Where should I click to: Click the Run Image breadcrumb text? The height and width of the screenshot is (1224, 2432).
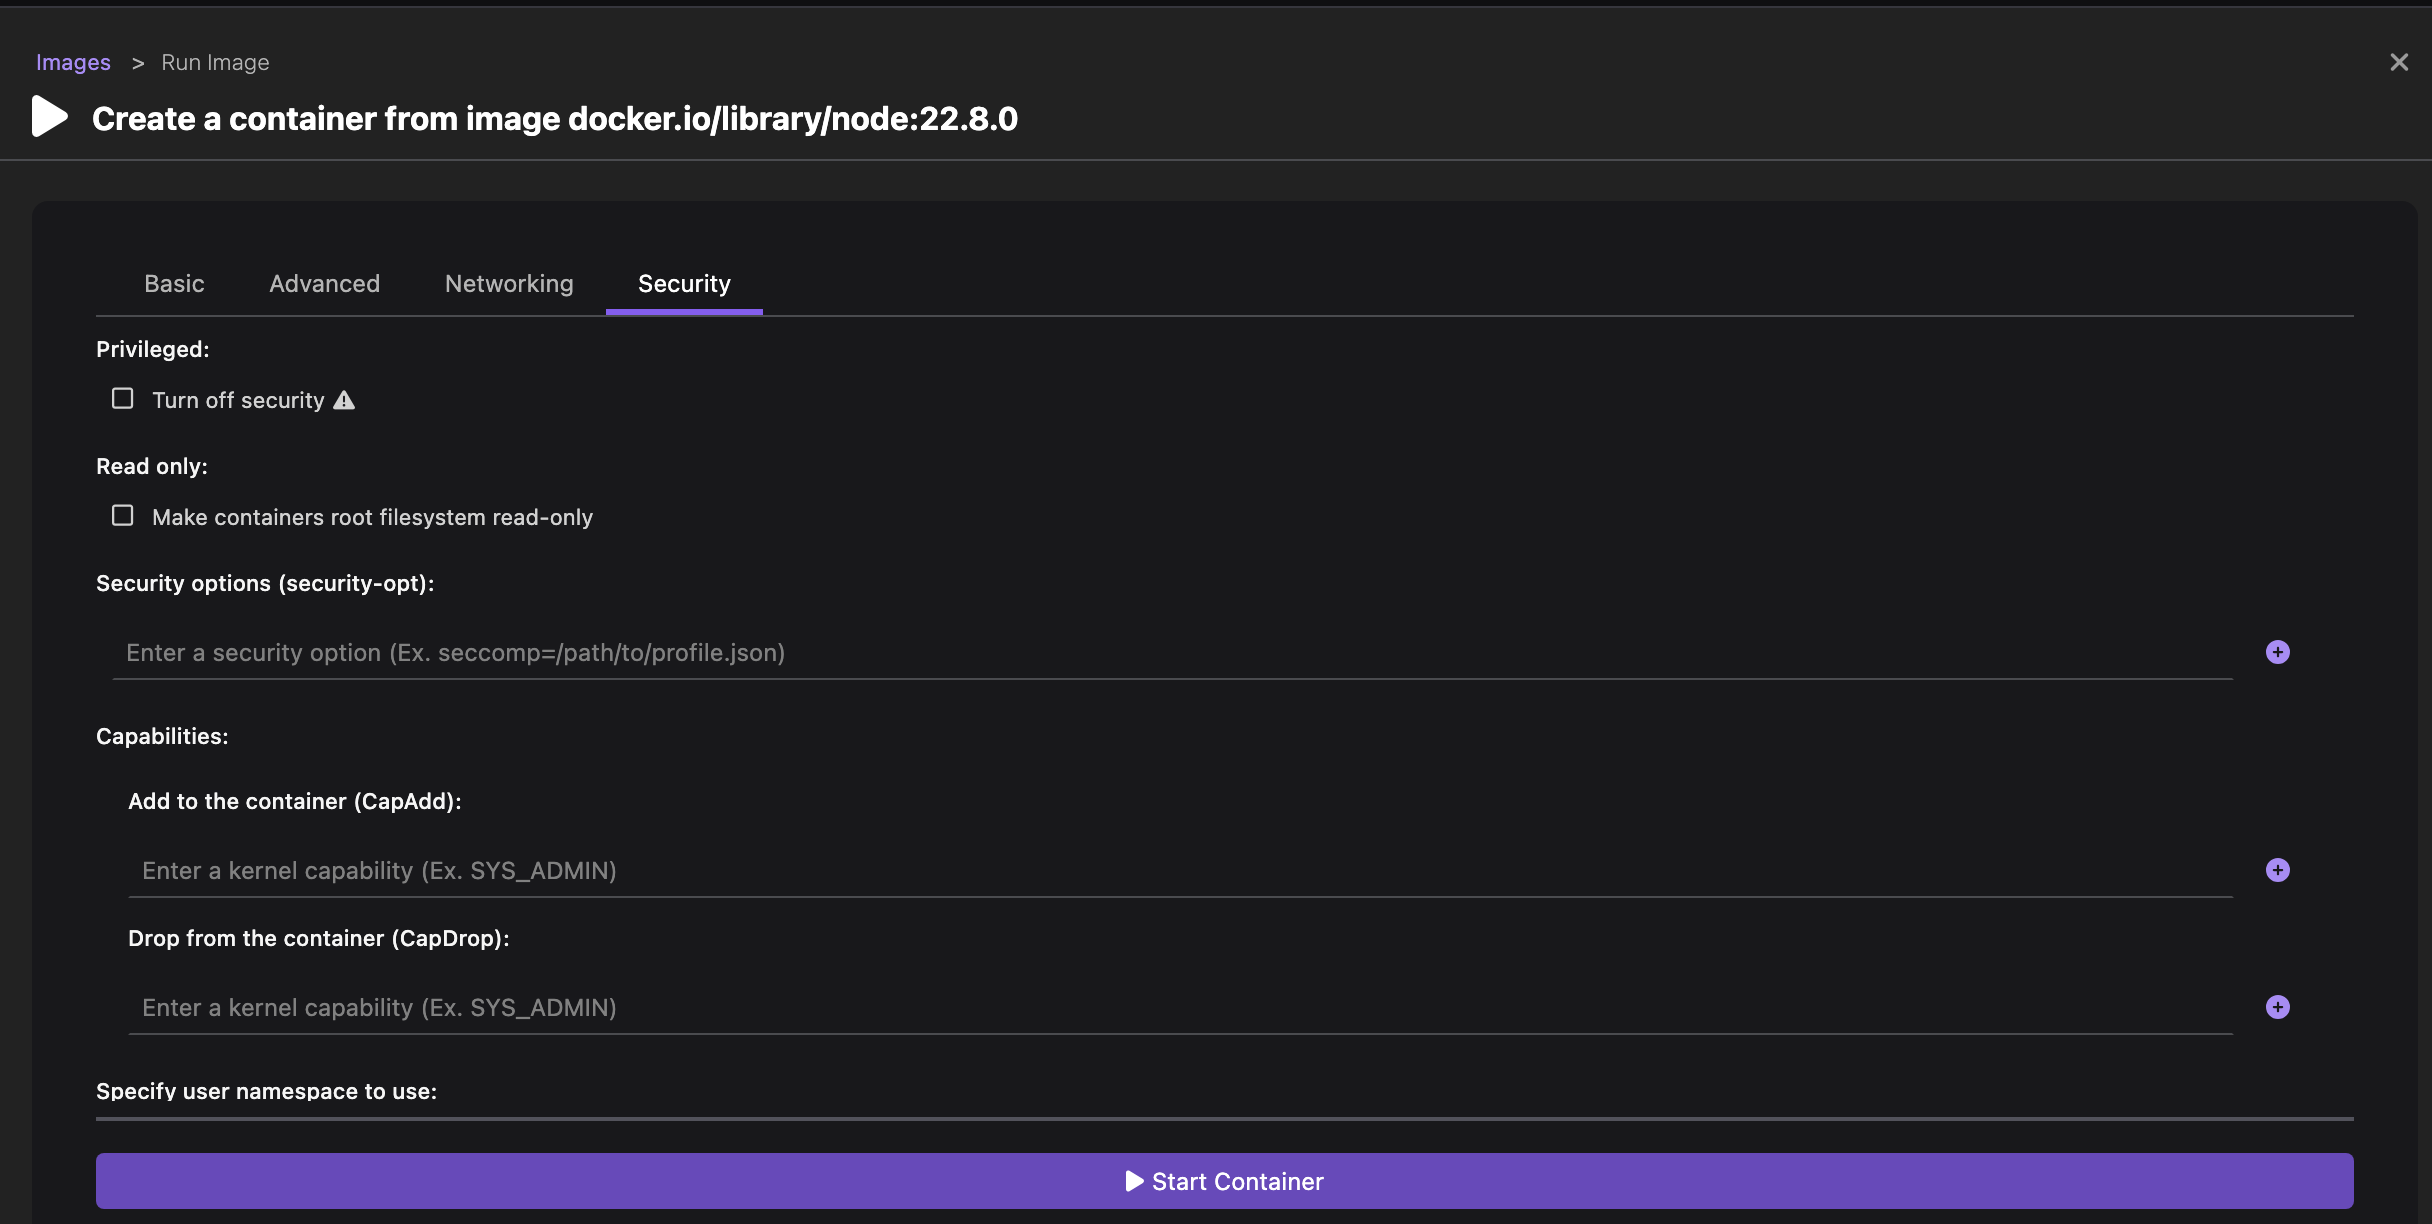[x=215, y=62]
